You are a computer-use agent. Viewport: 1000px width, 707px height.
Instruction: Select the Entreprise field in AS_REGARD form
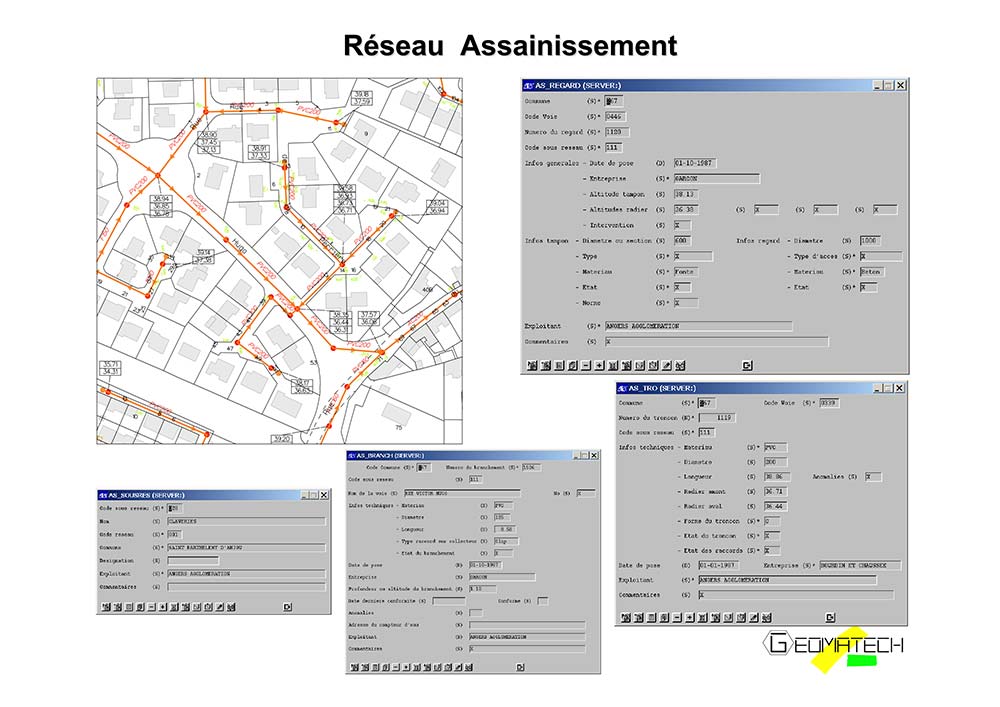point(717,179)
